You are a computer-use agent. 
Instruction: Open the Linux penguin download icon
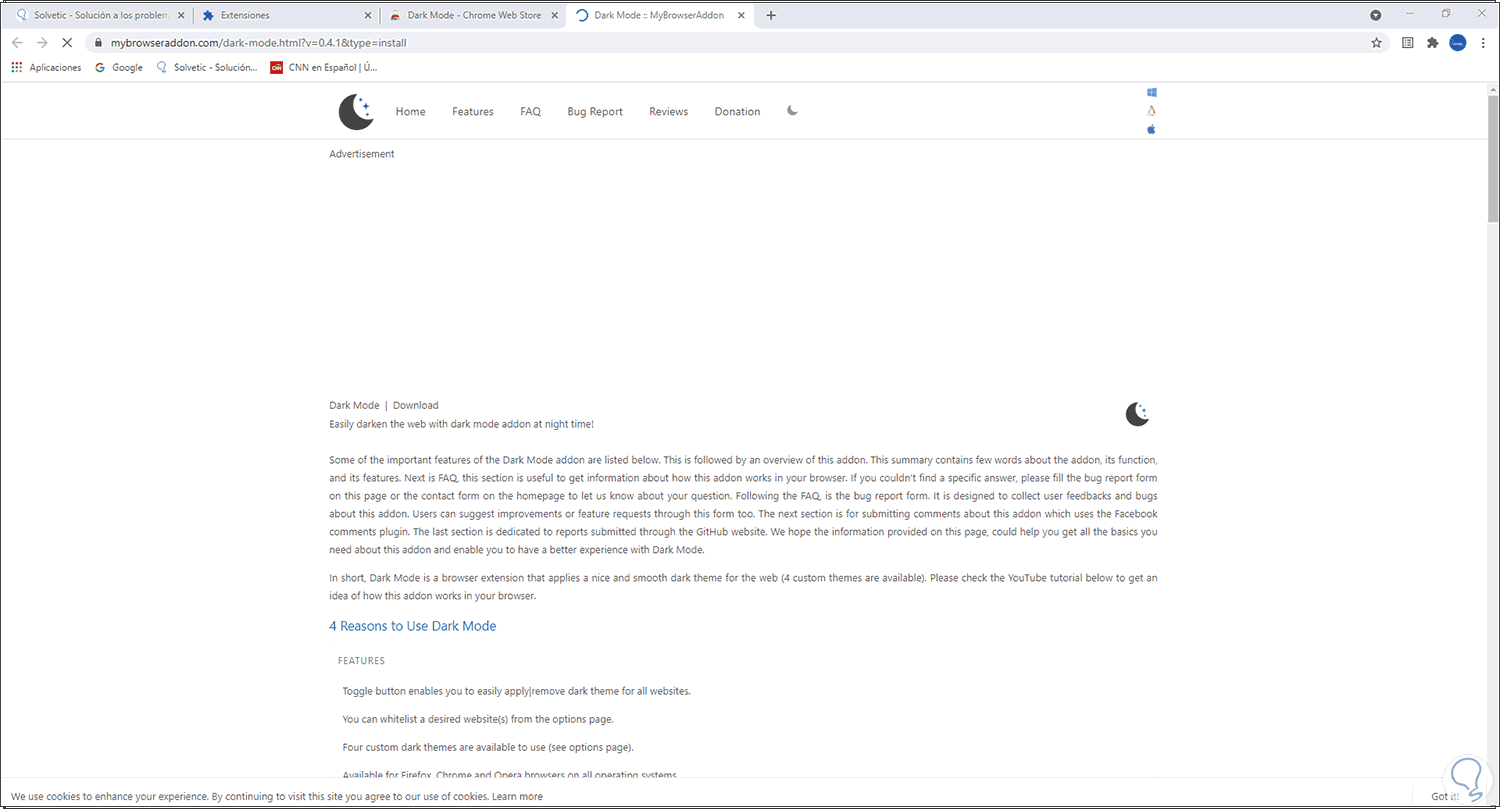(x=1151, y=111)
